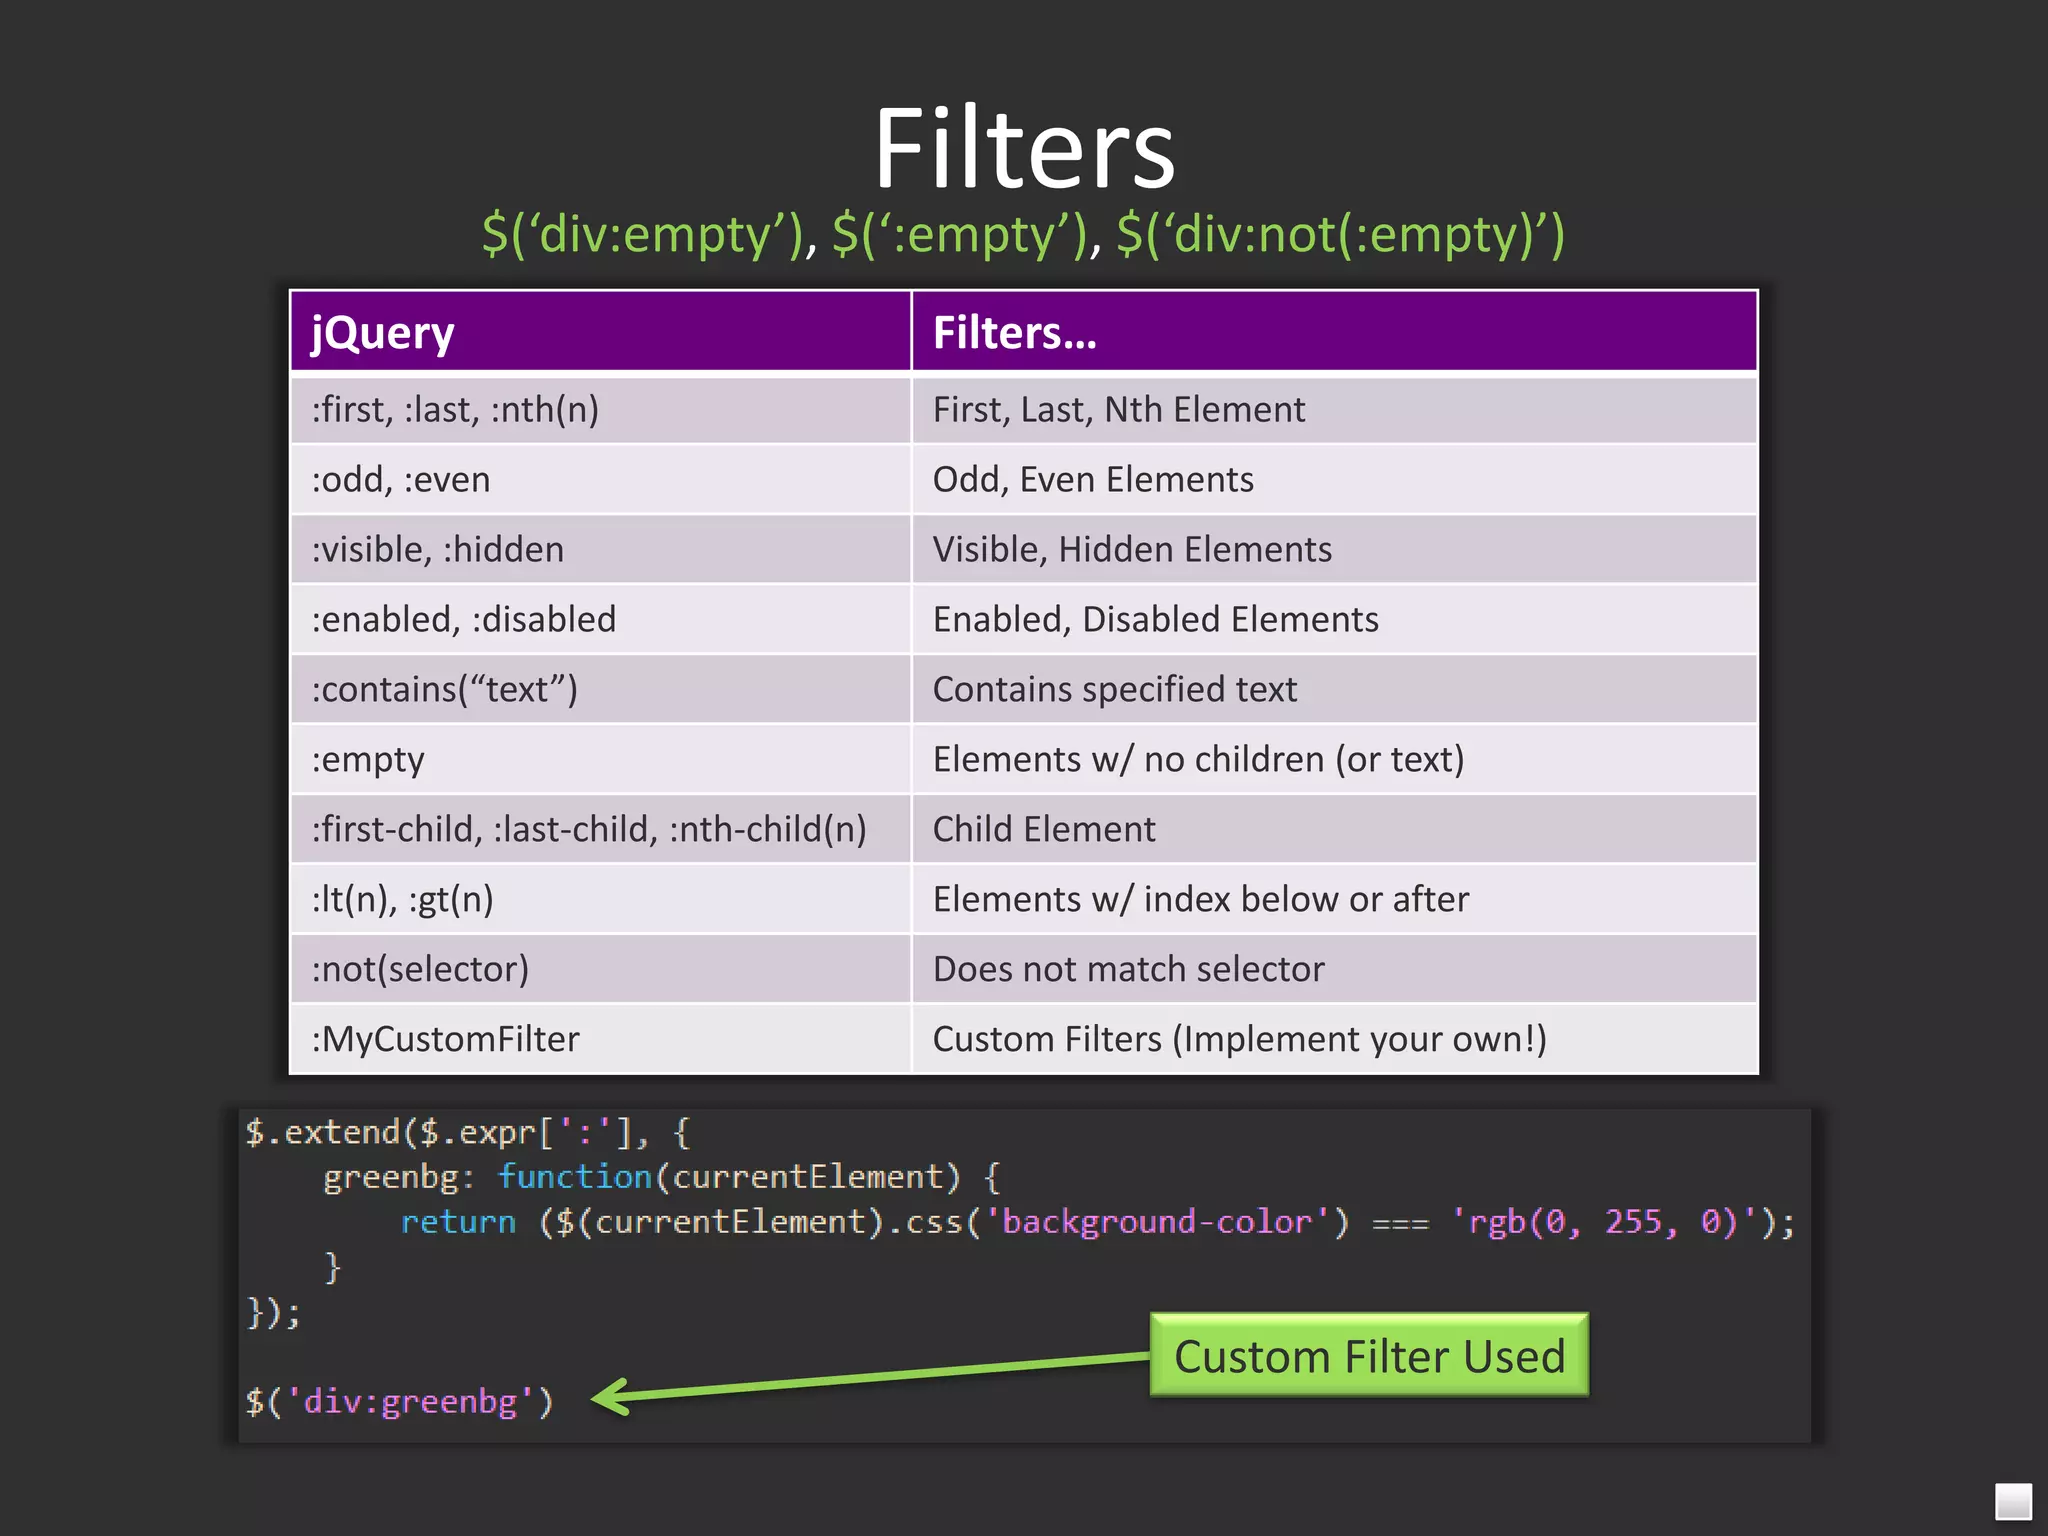The height and width of the screenshot is (1536, 2048).
Task: Click the small white square button in corner
Action: 2013,1501
